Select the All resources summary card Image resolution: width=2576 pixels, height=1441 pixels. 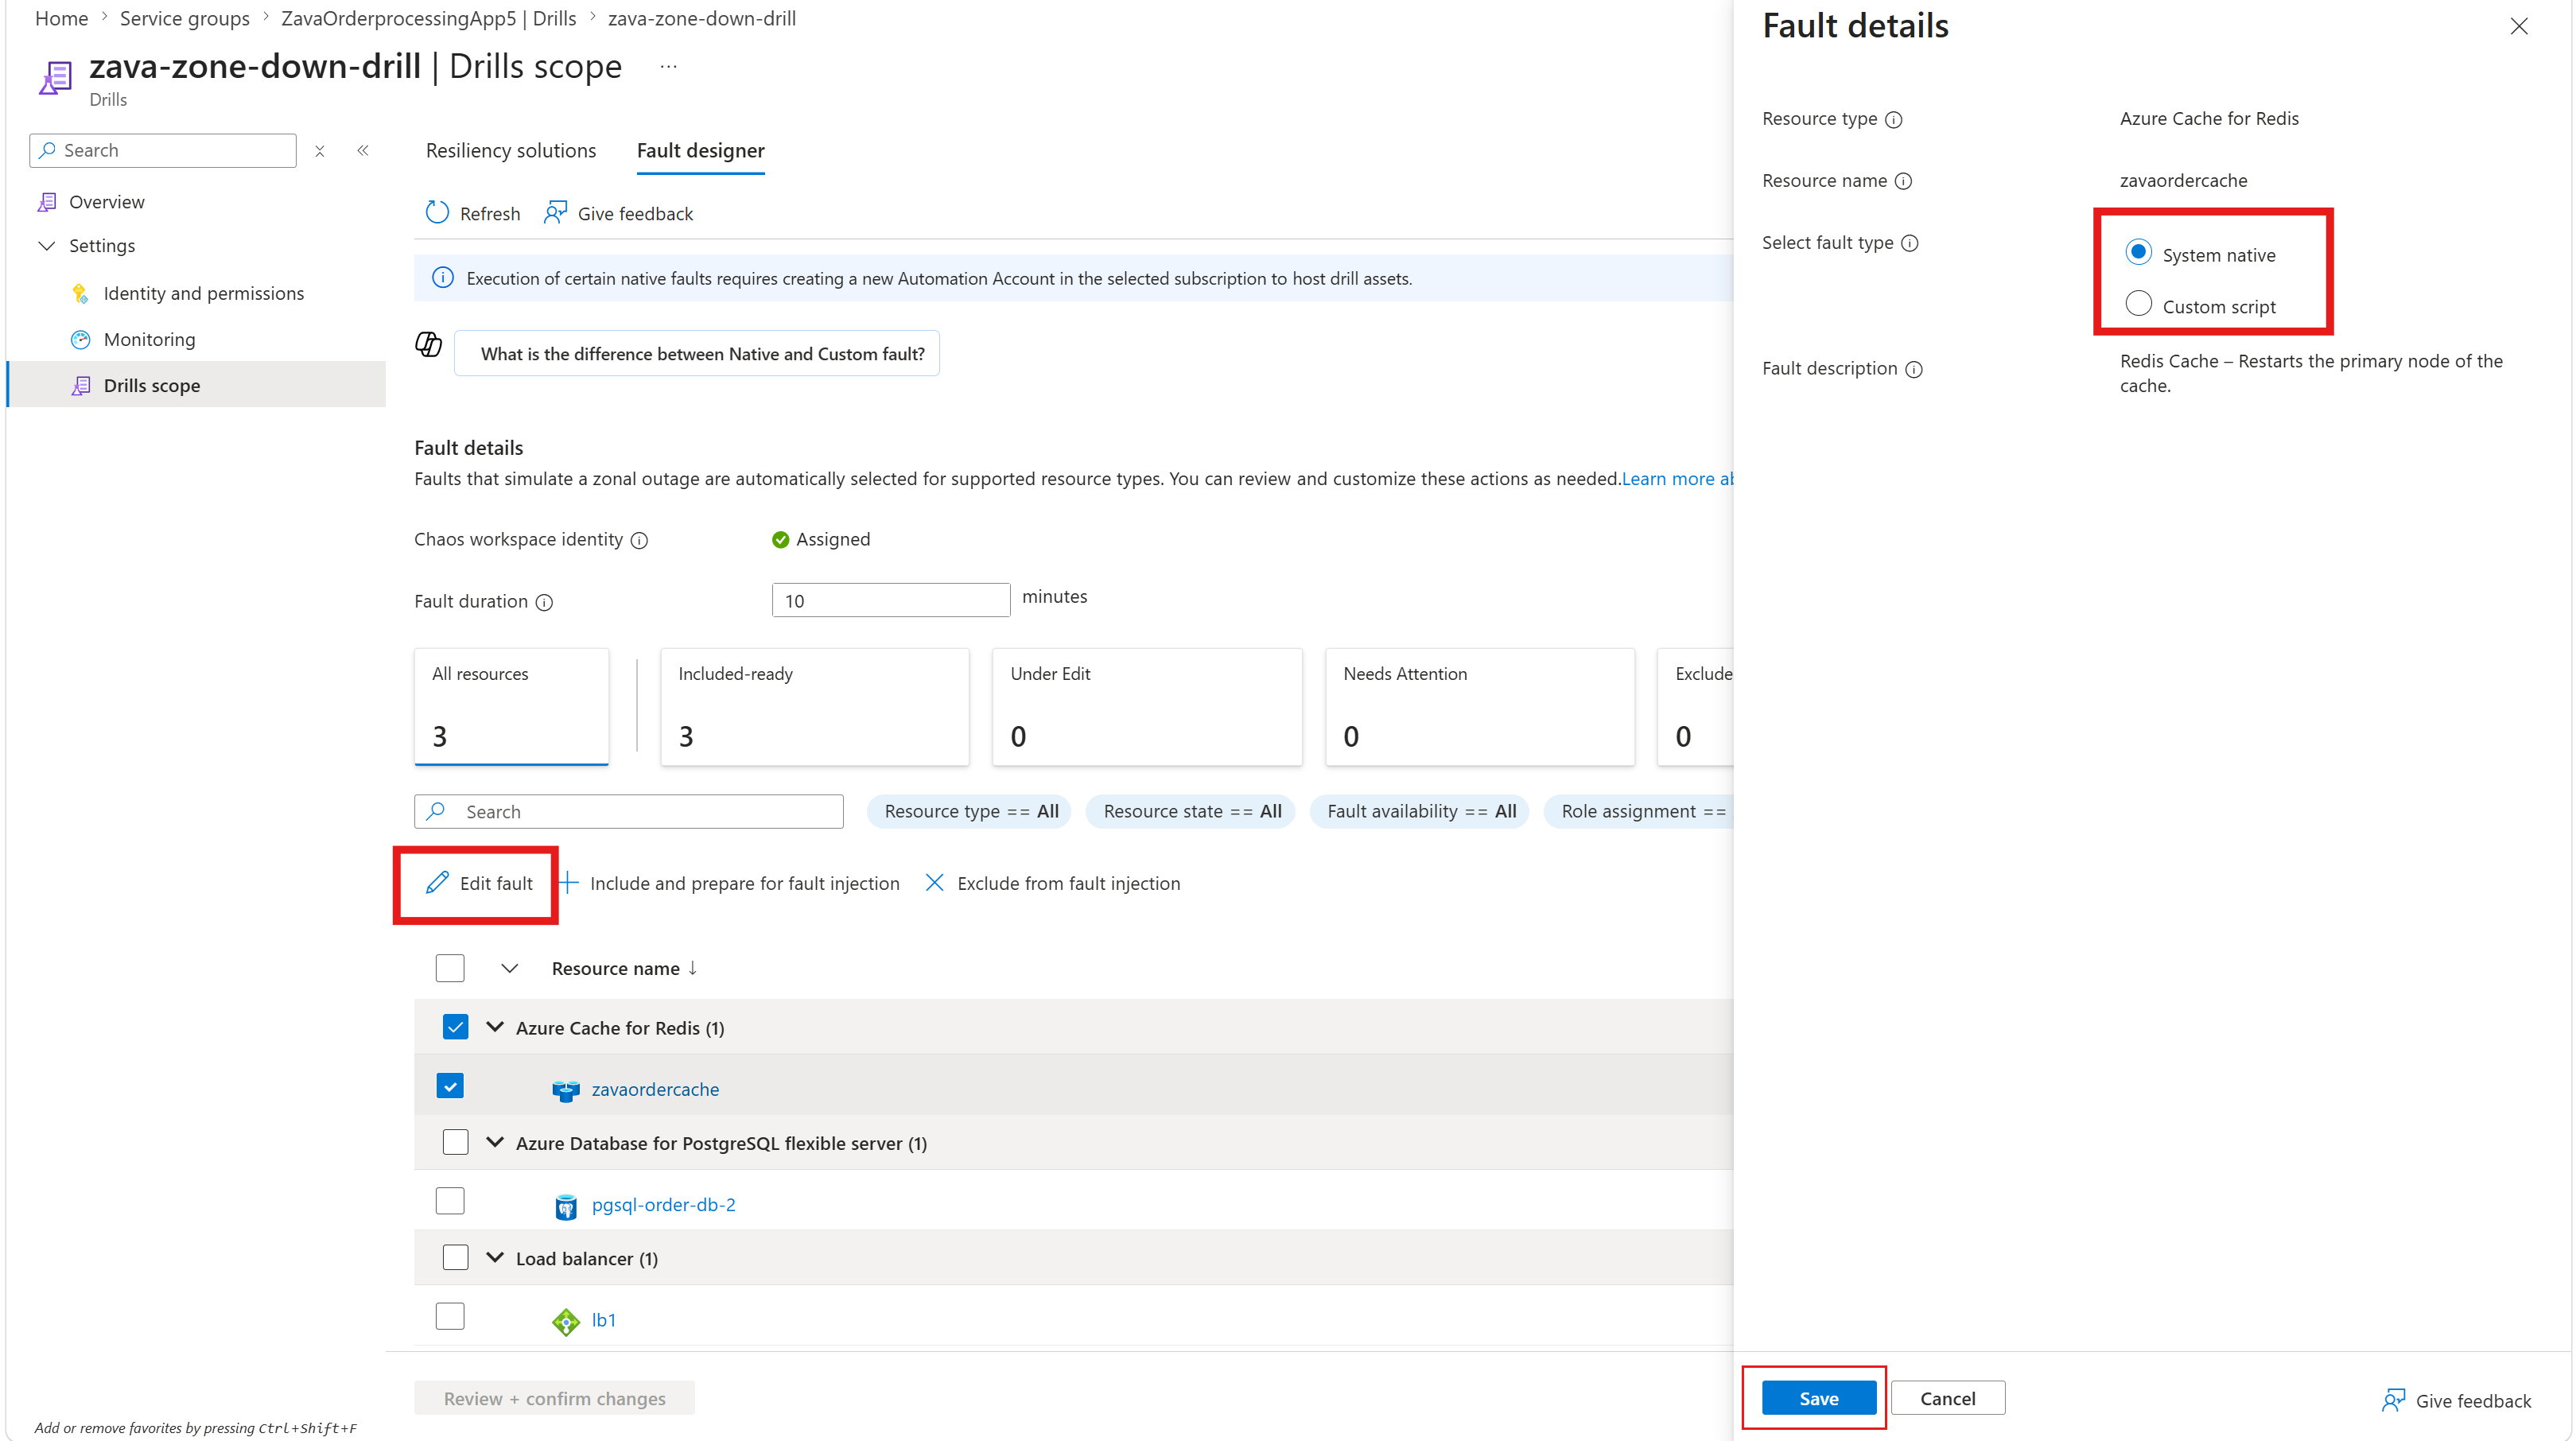point(511,707)
